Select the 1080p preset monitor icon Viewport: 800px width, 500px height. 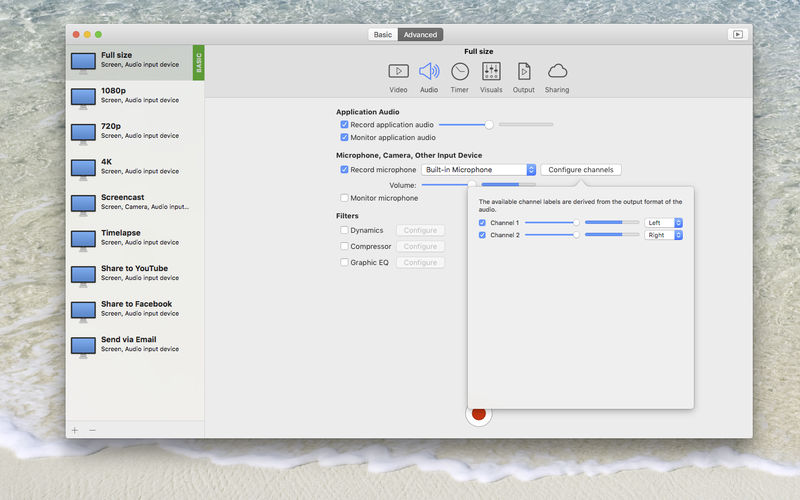pos(83,98)
